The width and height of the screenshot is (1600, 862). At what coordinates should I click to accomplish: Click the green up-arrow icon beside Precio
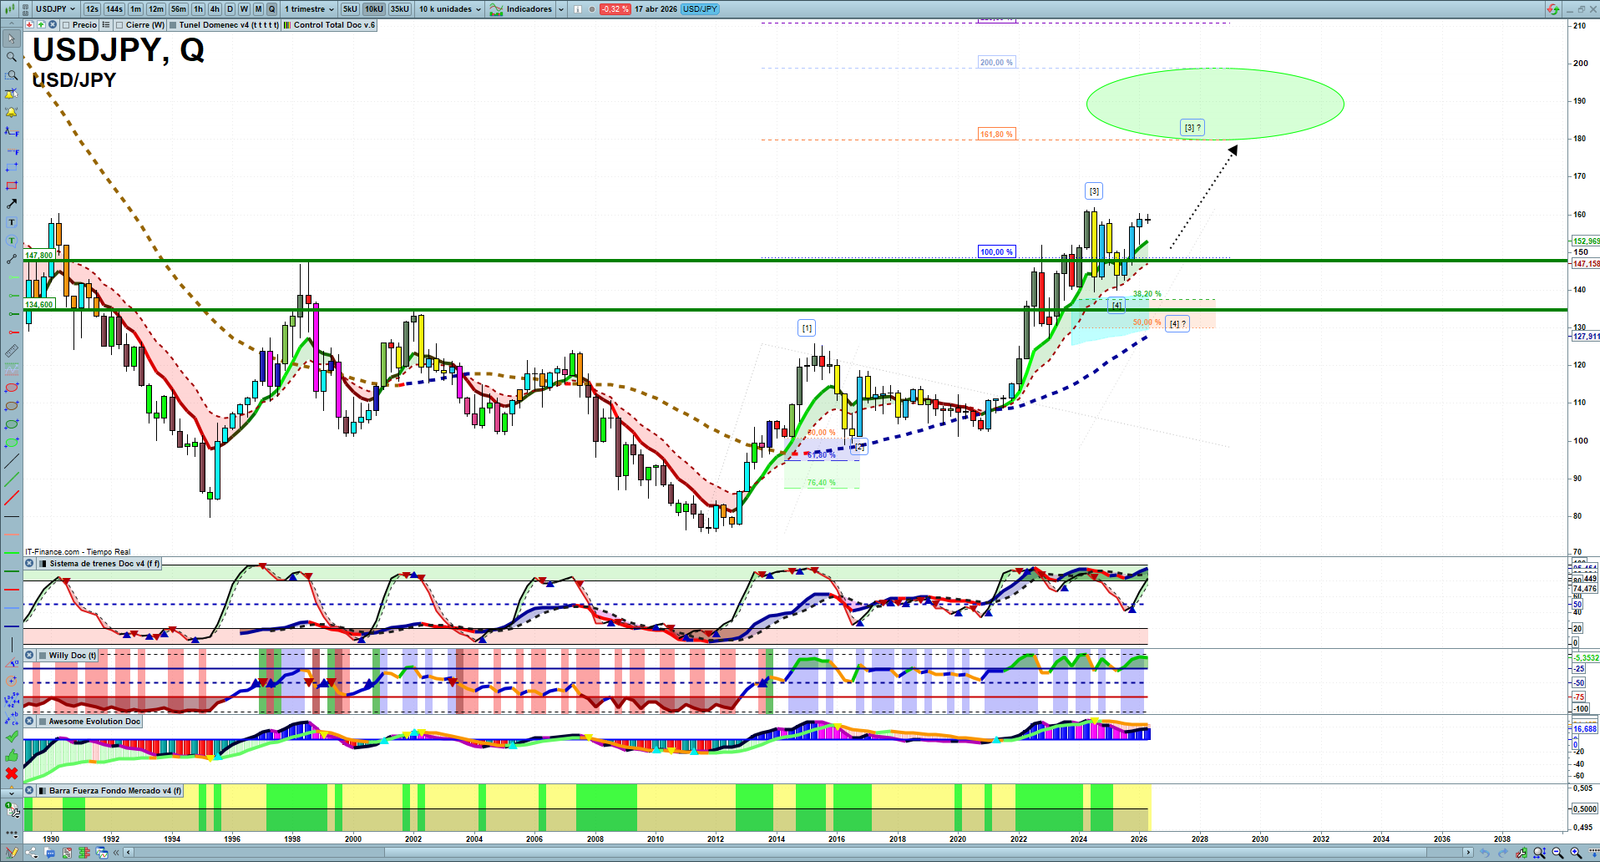tap(41, 25)
